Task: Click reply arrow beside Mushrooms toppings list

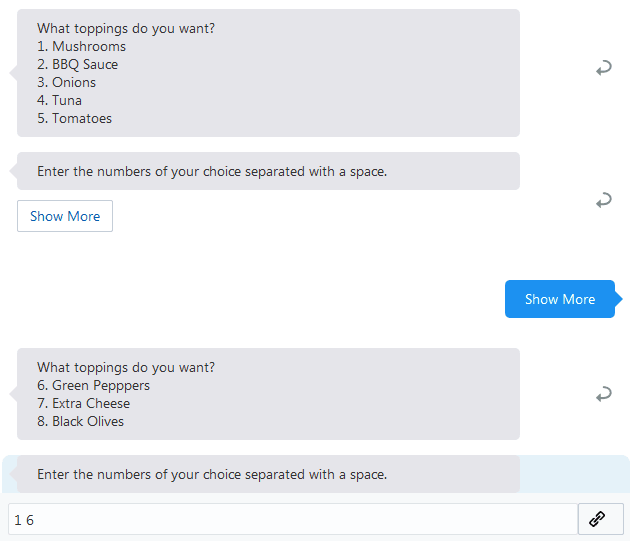Action: click(x=603, y=68)
